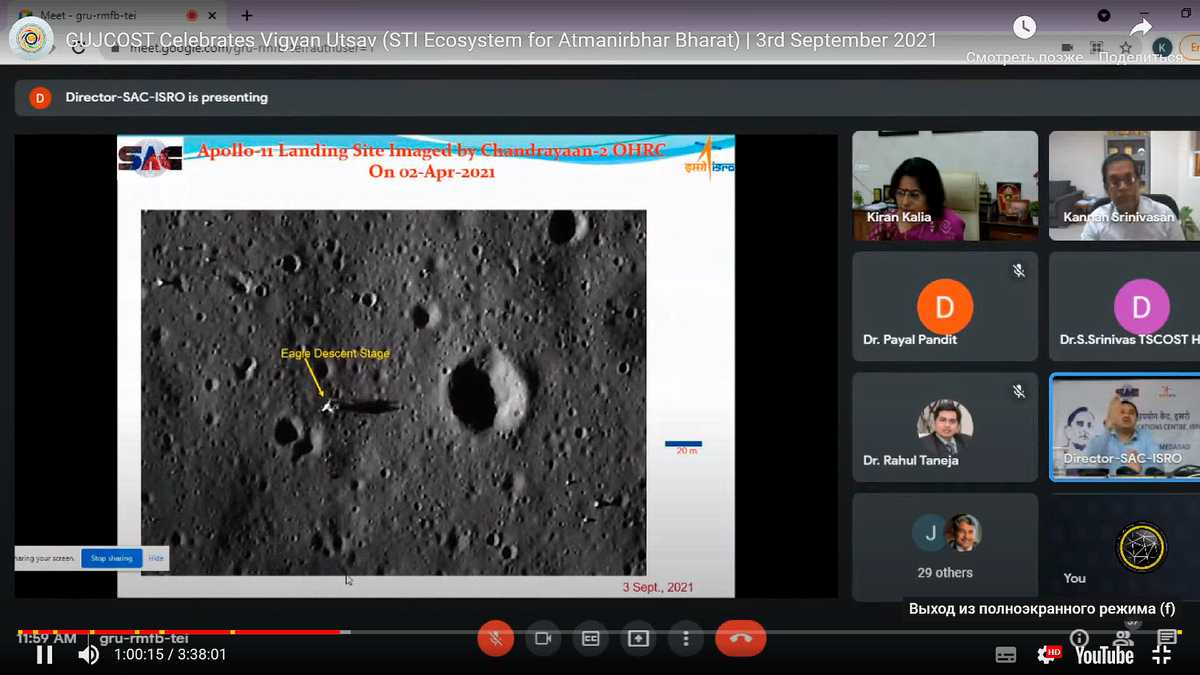Select Dr. Payal Pandit participant tile

[x=945, y=307]
